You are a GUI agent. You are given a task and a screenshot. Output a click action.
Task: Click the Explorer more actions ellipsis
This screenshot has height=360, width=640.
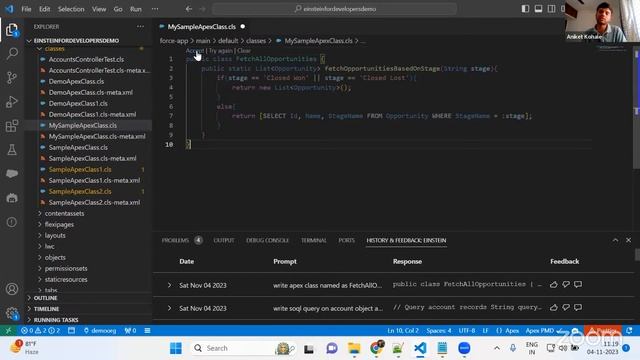point(140,27)
